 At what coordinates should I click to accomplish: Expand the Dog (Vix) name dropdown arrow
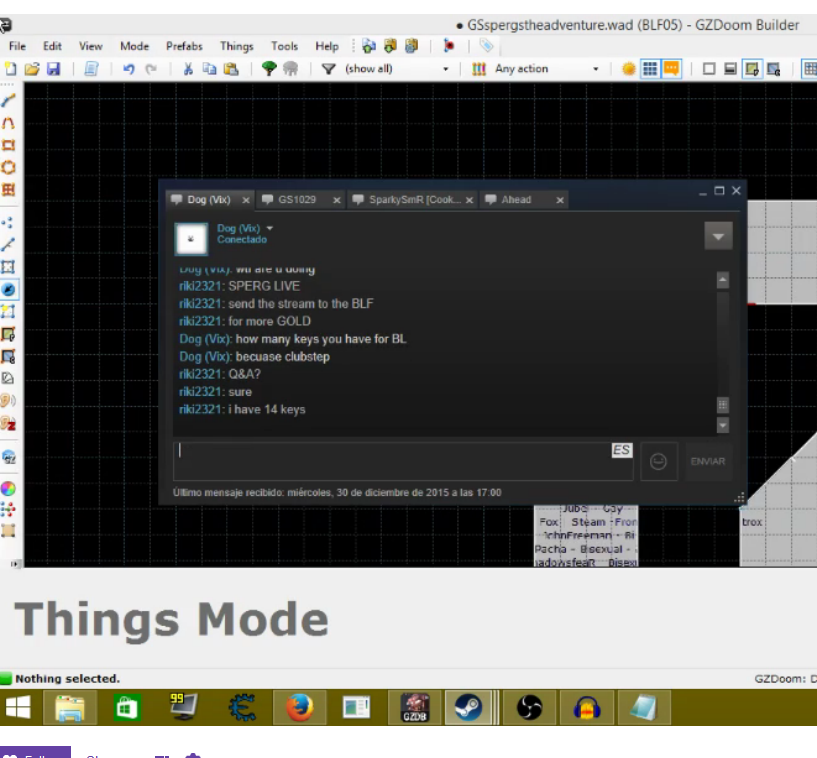click(269, 228)
